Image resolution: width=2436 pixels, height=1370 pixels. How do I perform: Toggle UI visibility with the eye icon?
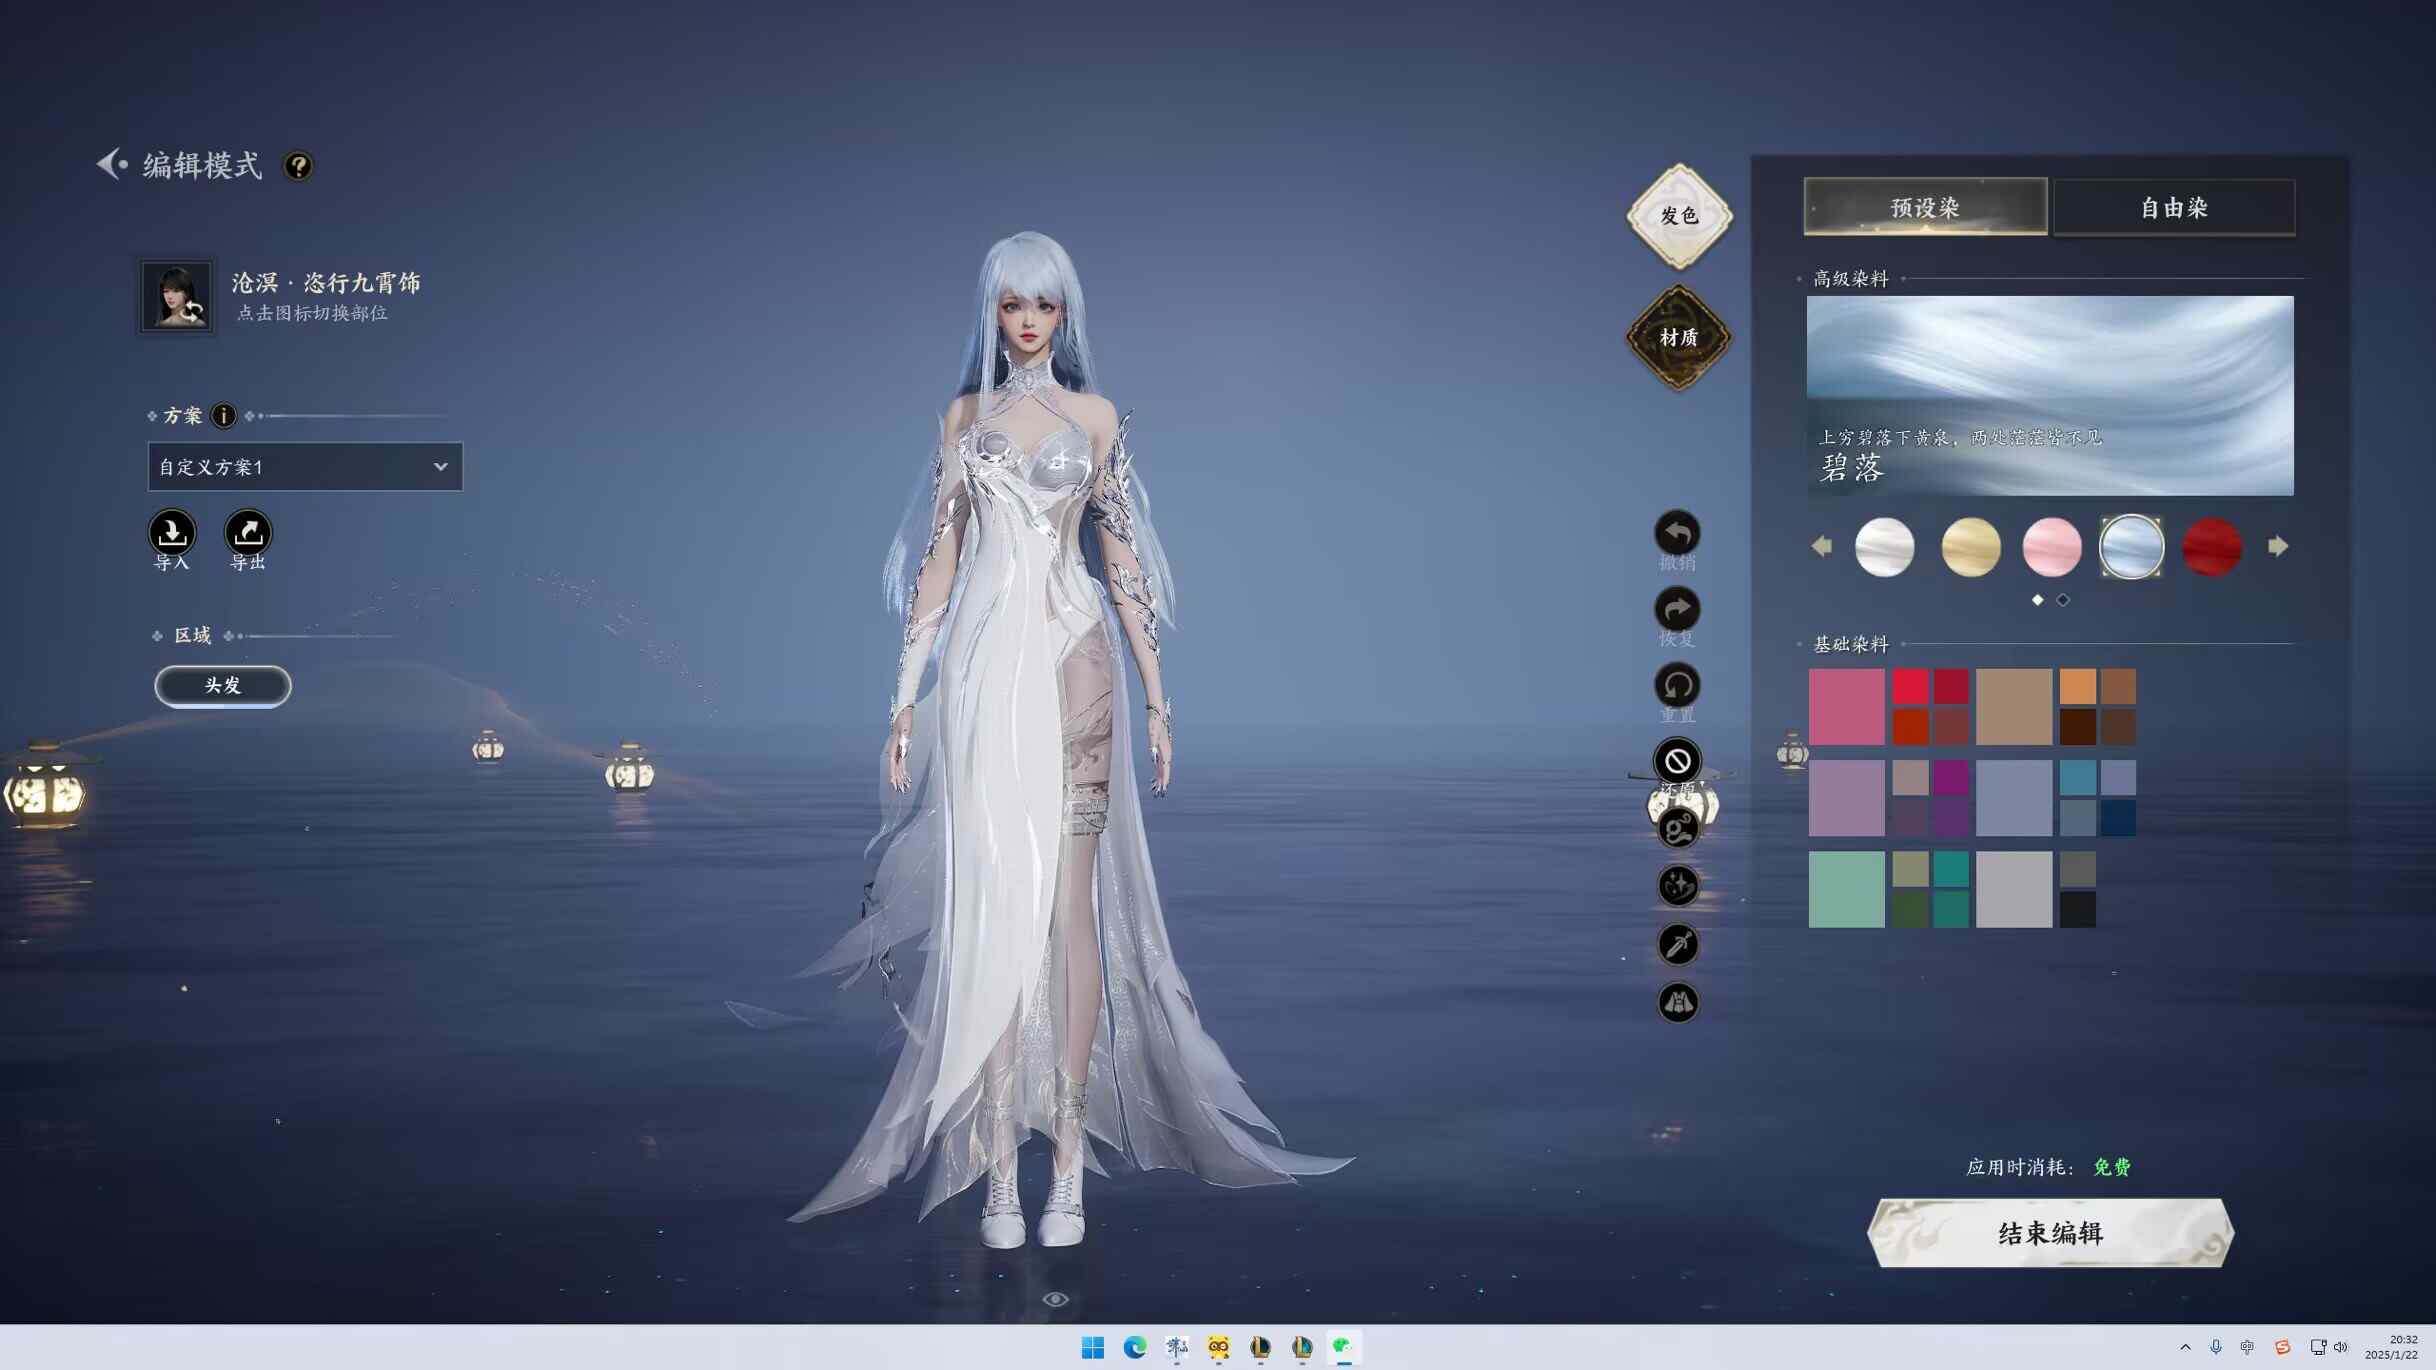[1055, 1300]
